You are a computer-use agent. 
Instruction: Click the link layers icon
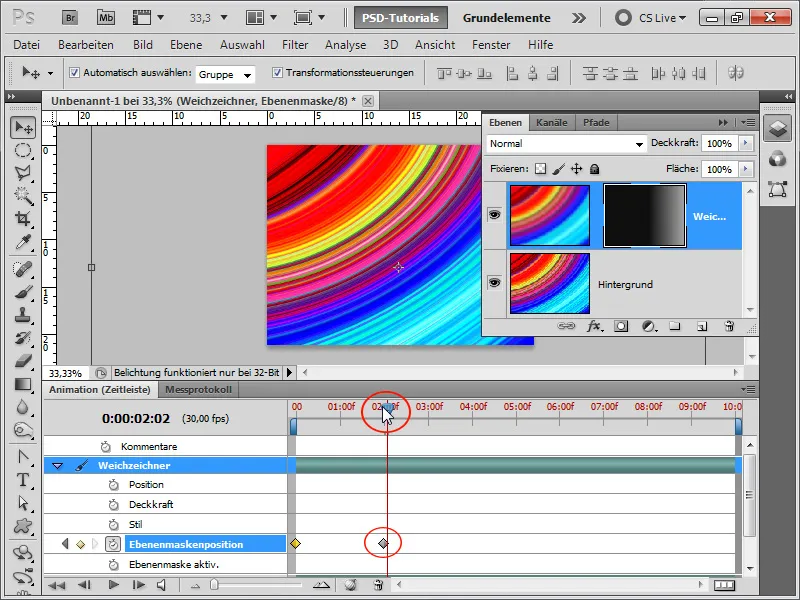click(x=566, y=326)
